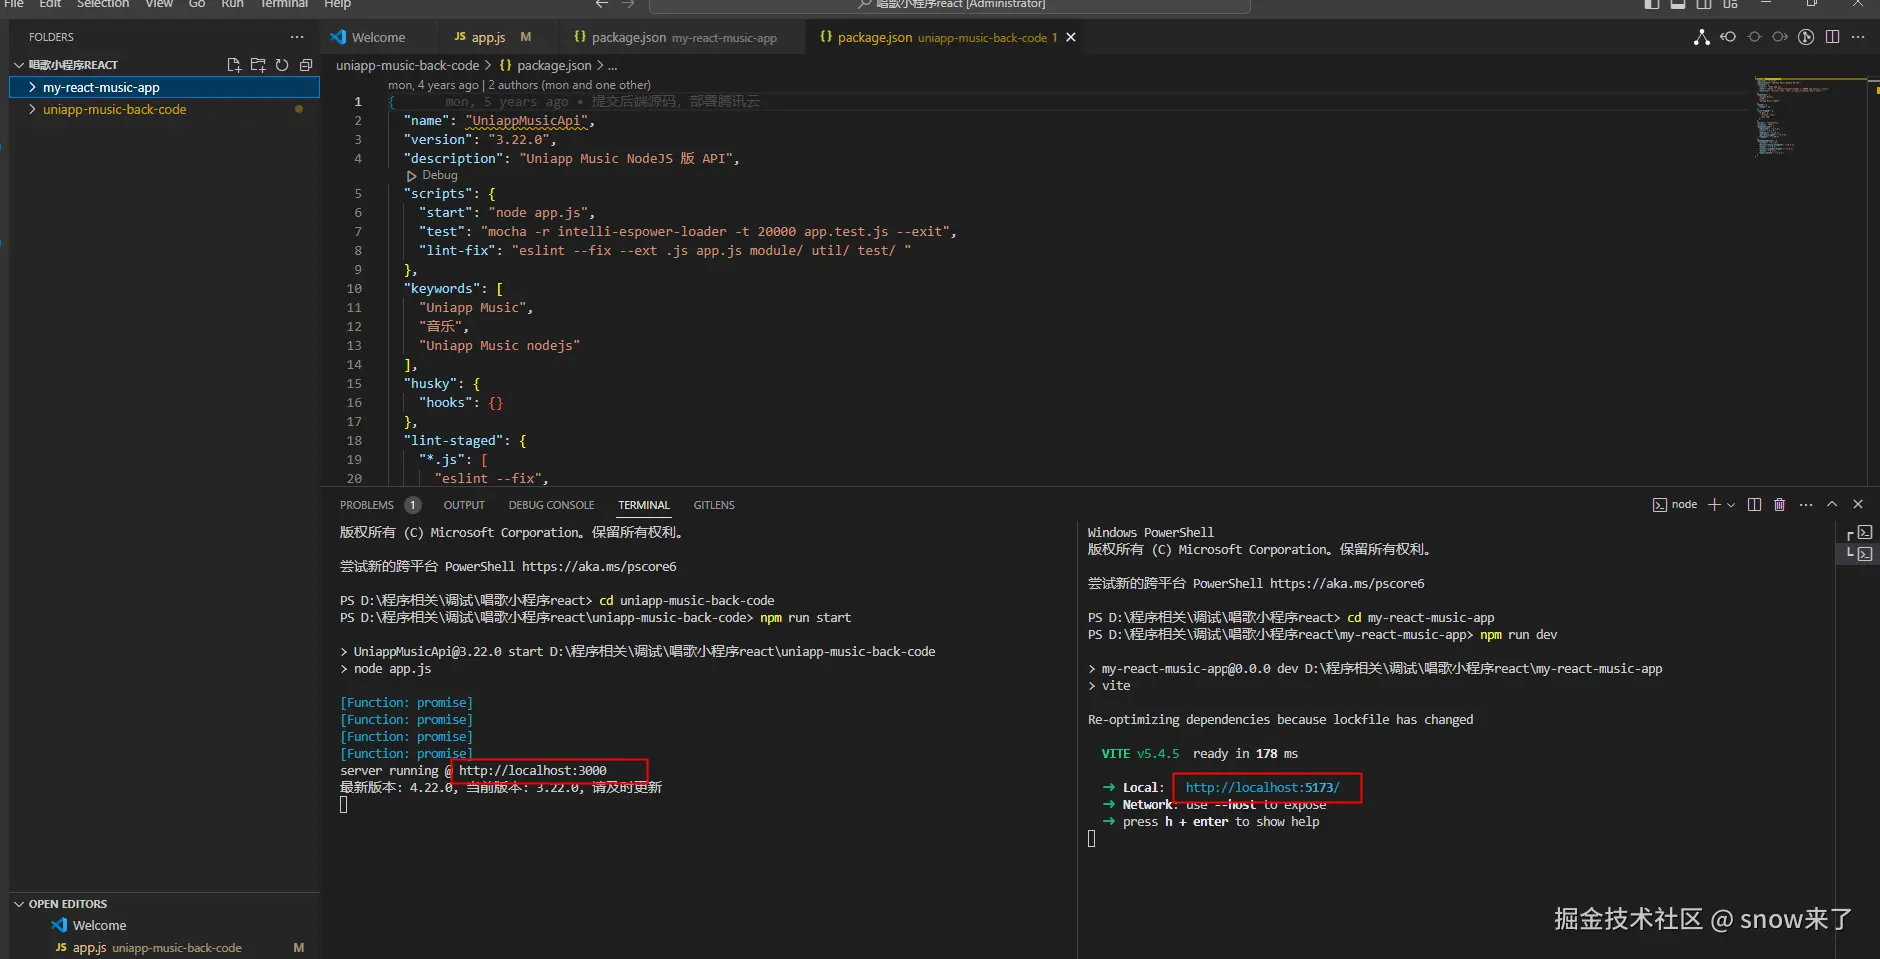This screenshot has height=959, width=1880.
Task: Launch a new terminal with the plus icon
Action: click(x=1714, y=505)
